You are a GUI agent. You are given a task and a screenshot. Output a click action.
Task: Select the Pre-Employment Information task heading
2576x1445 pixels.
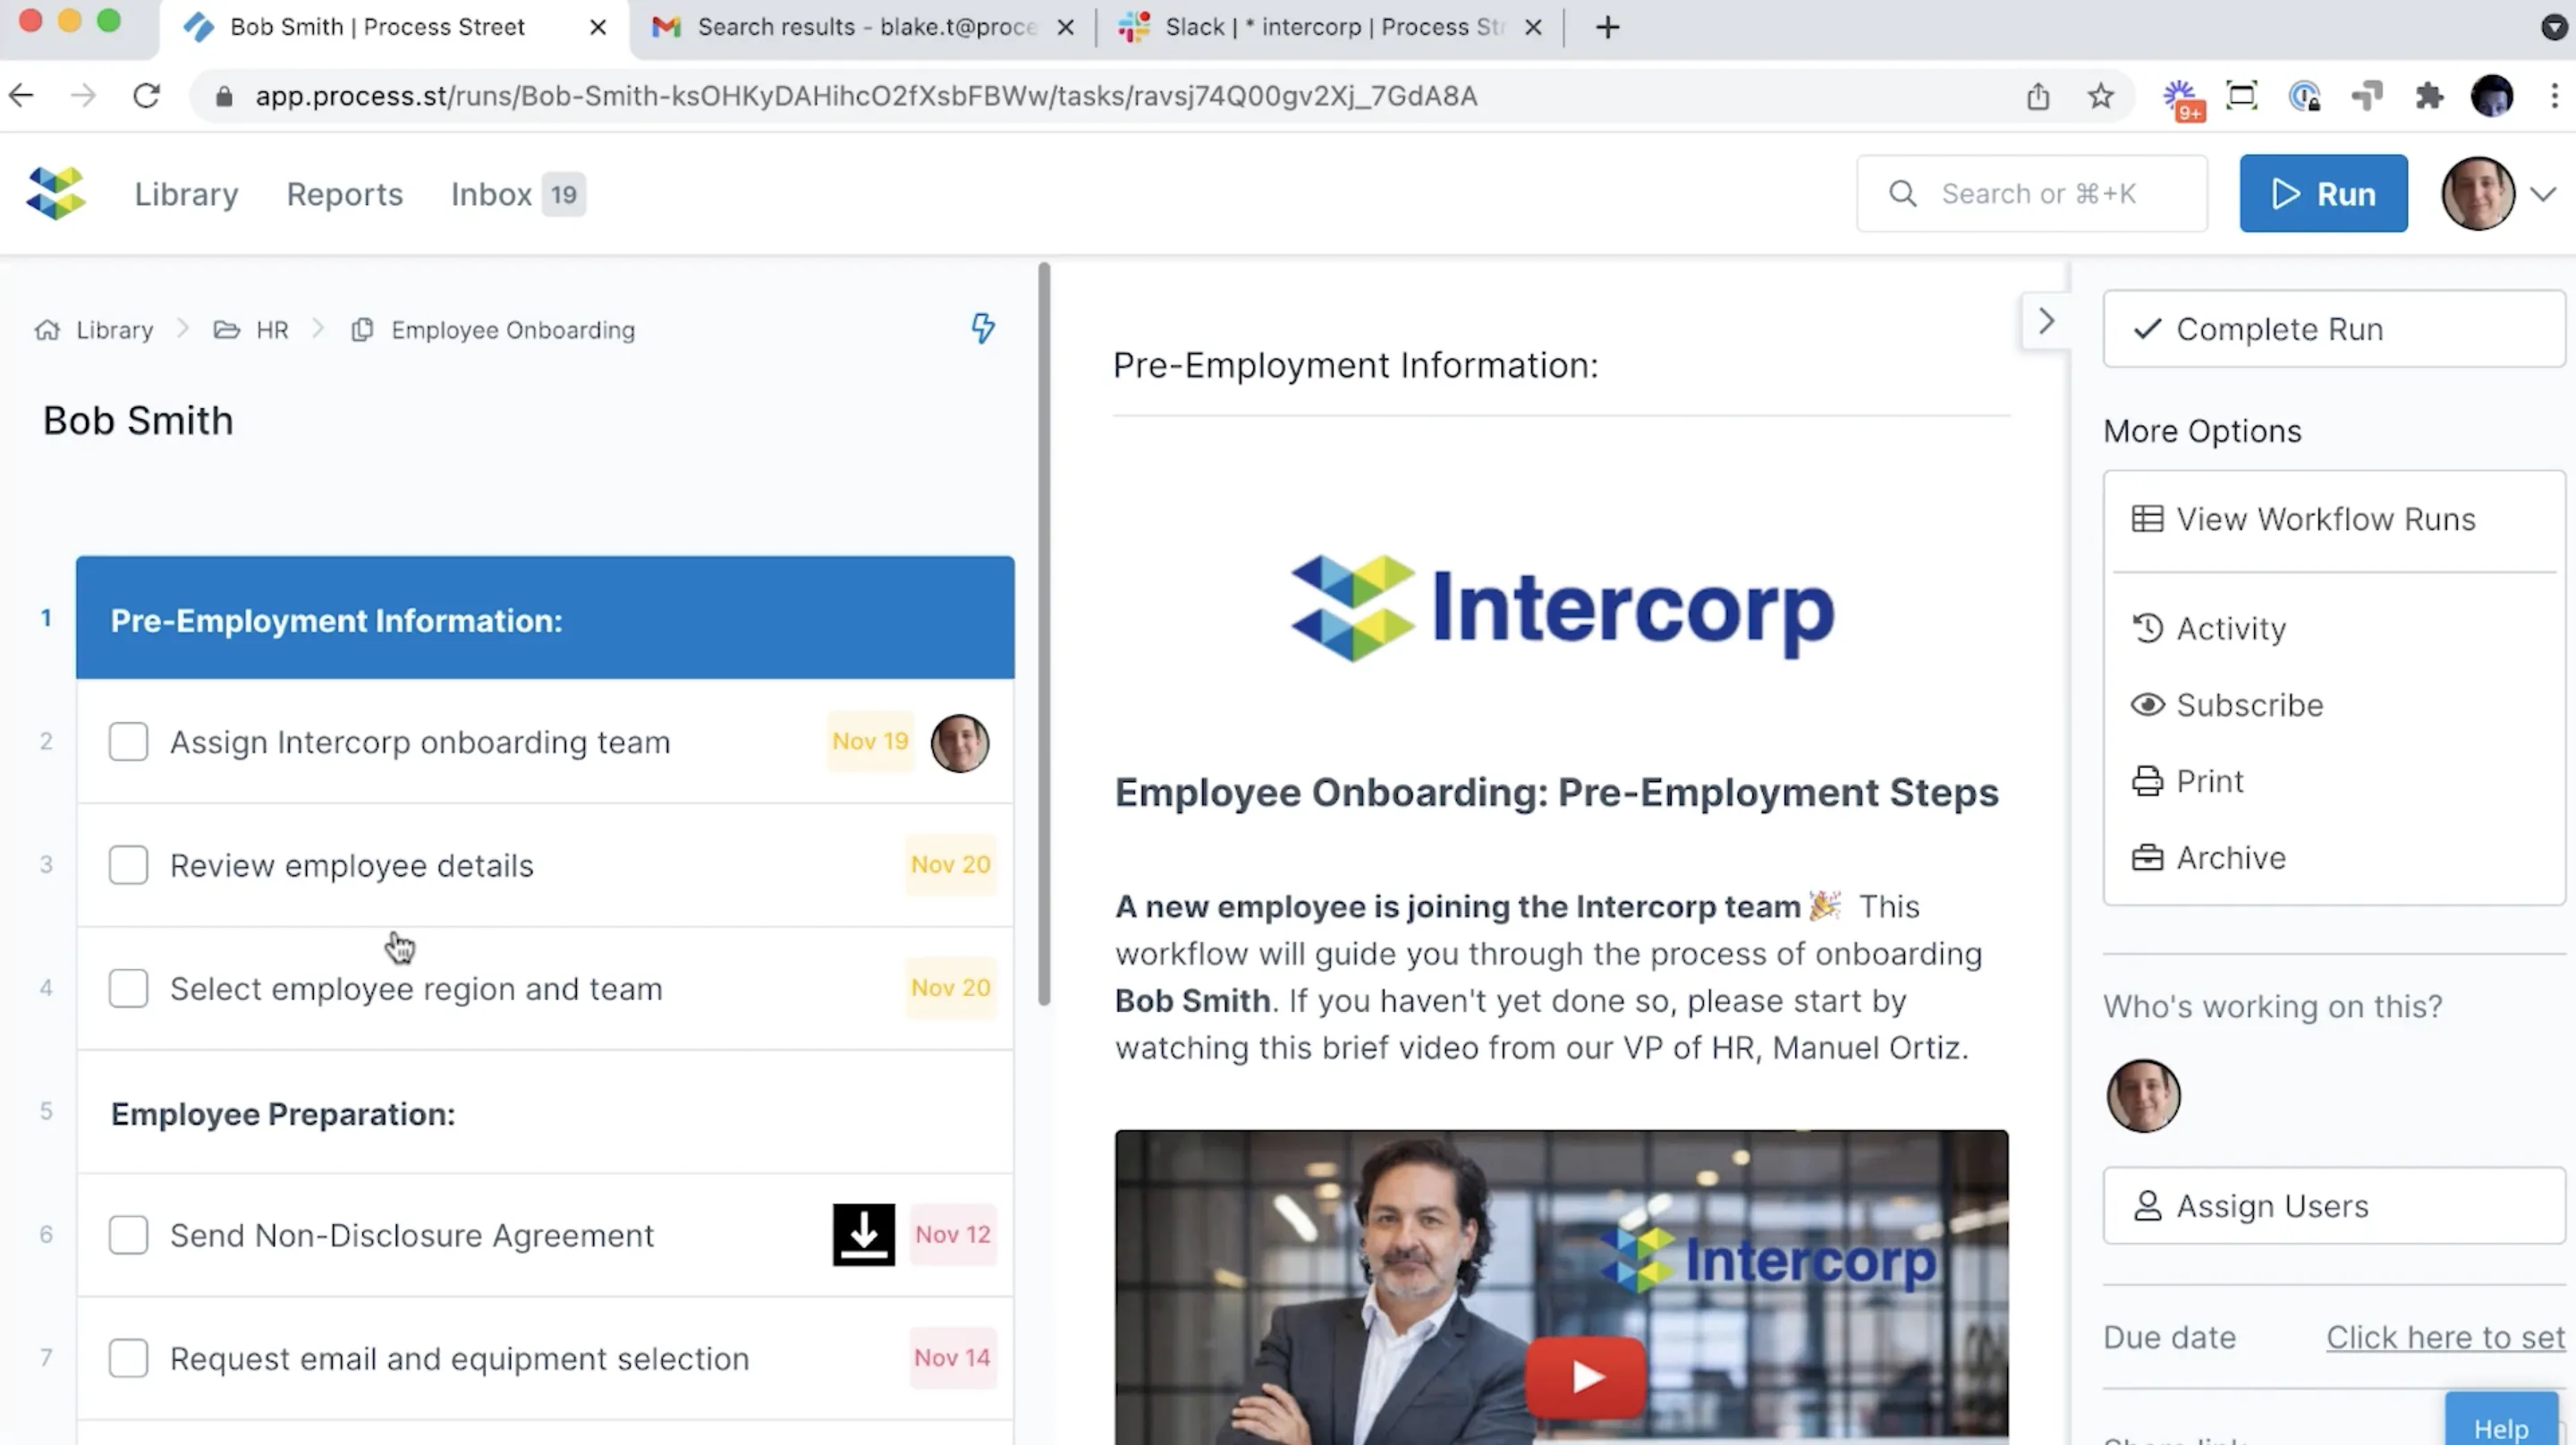tap(545, 618)
